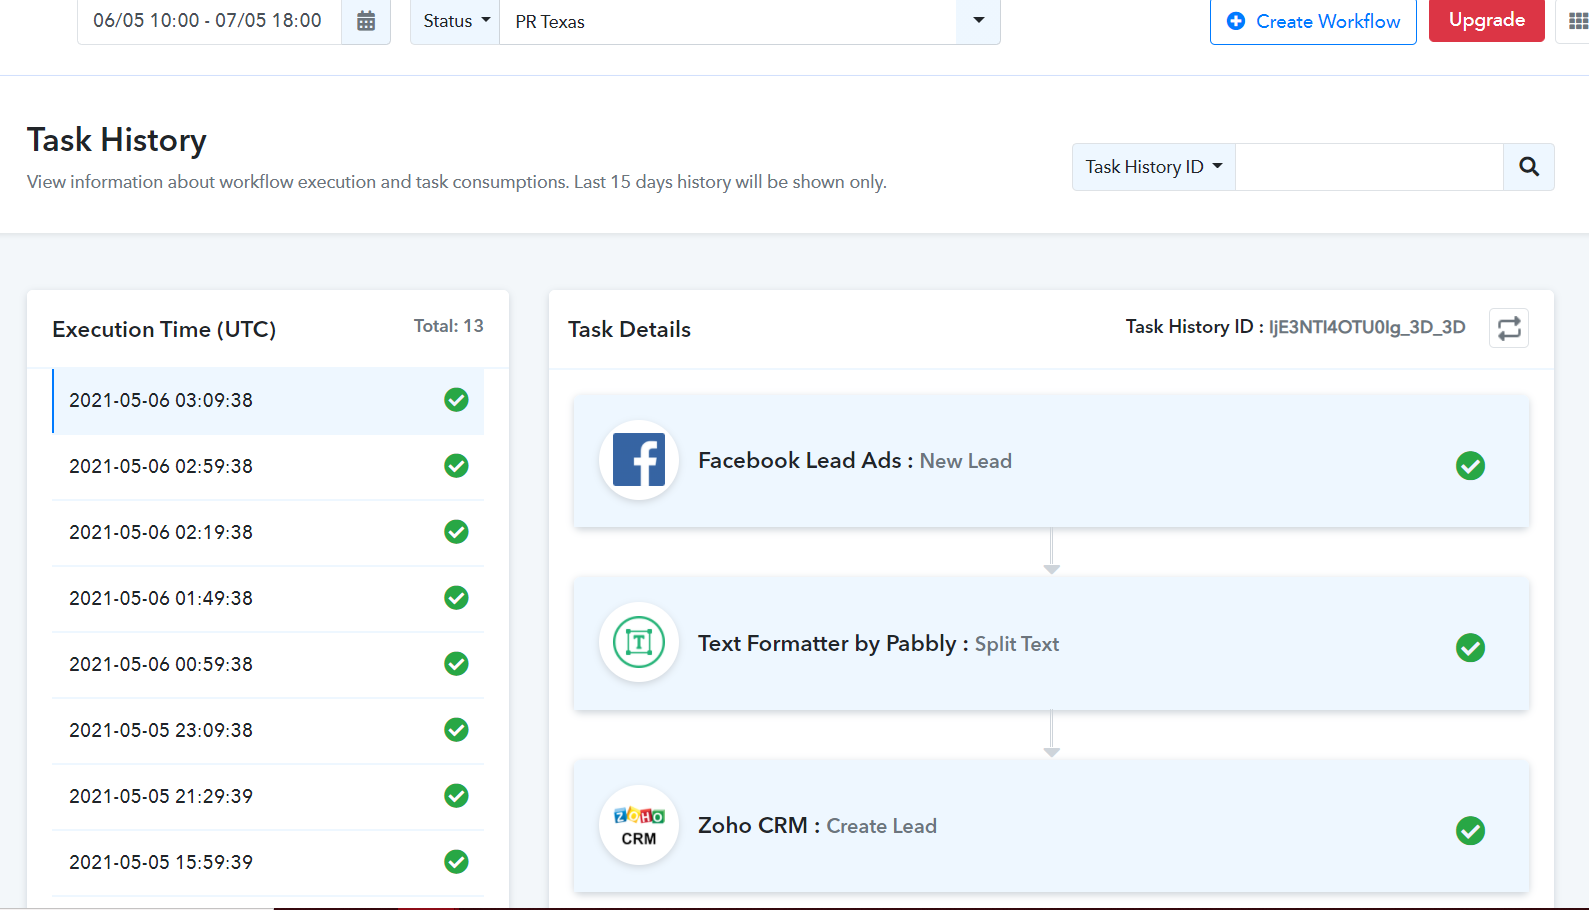Select execution 2021-05-06 02:59:38
Screen dimensions: 1589x910
click(268, 466)
